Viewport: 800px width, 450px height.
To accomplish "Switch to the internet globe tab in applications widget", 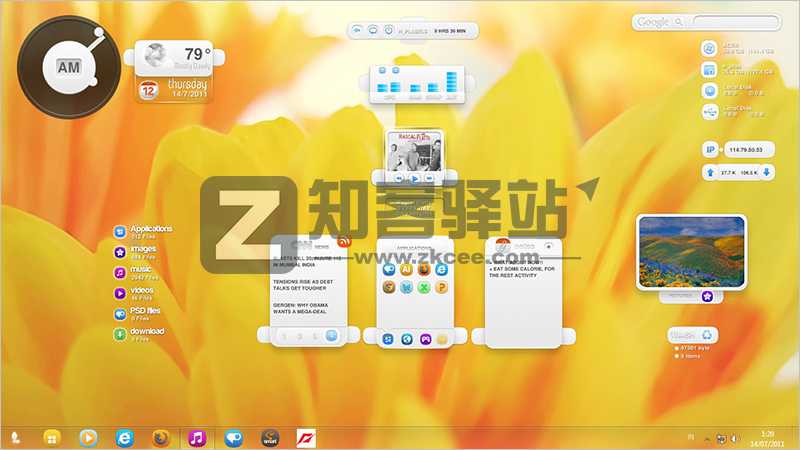I will [x=407, y=339].
